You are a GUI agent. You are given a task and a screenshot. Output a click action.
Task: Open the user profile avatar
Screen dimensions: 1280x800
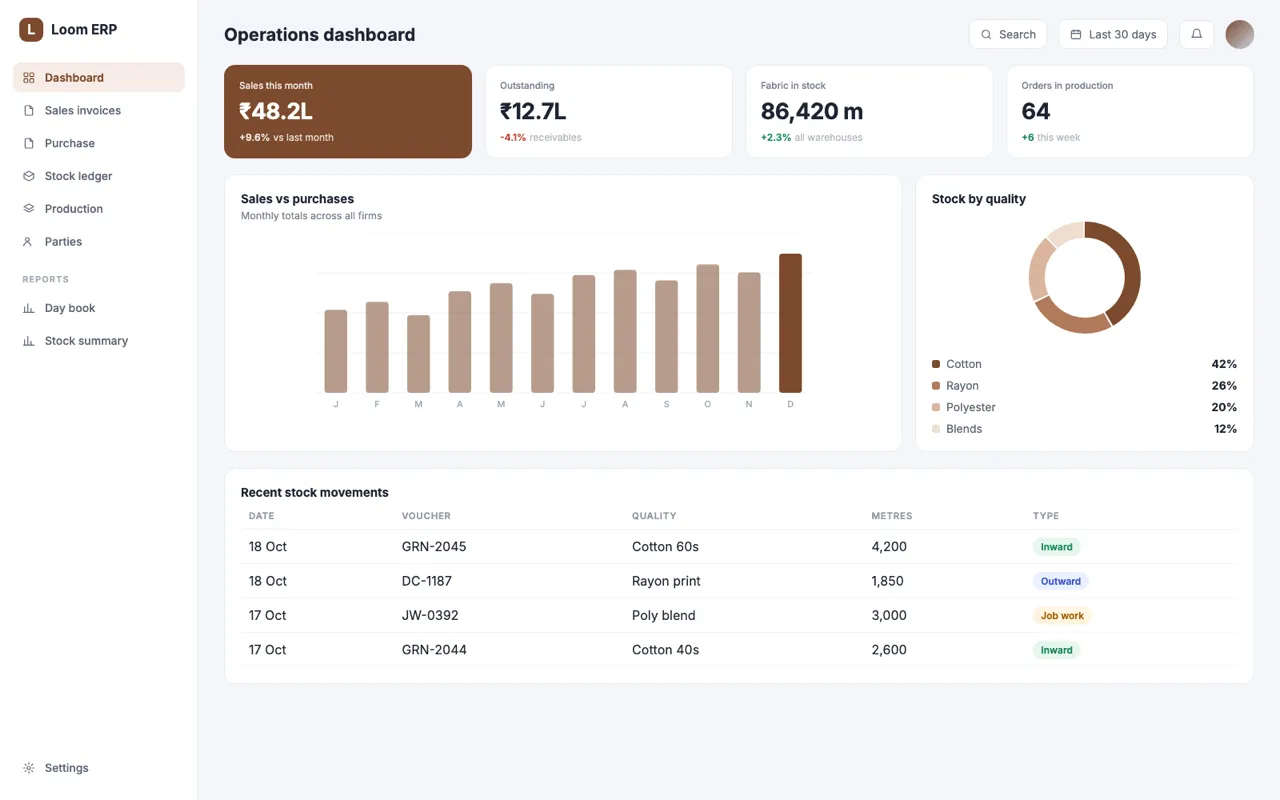click(x=1240, y=34)
